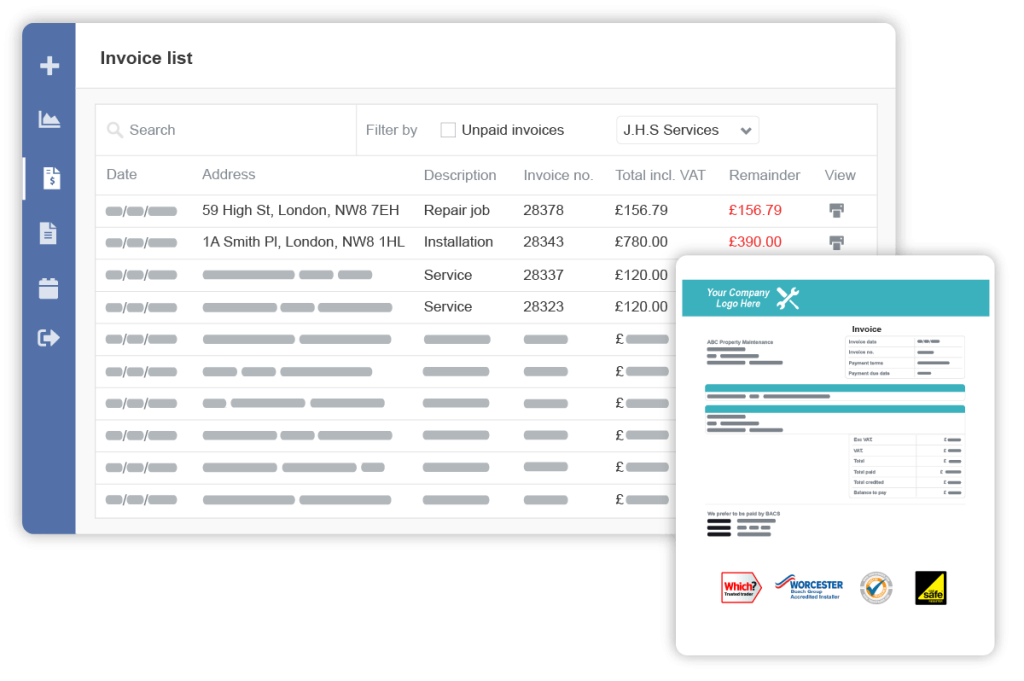Sort by the Date column header
The width and height of the screenshot is (1024, 681).
(122, 174)
